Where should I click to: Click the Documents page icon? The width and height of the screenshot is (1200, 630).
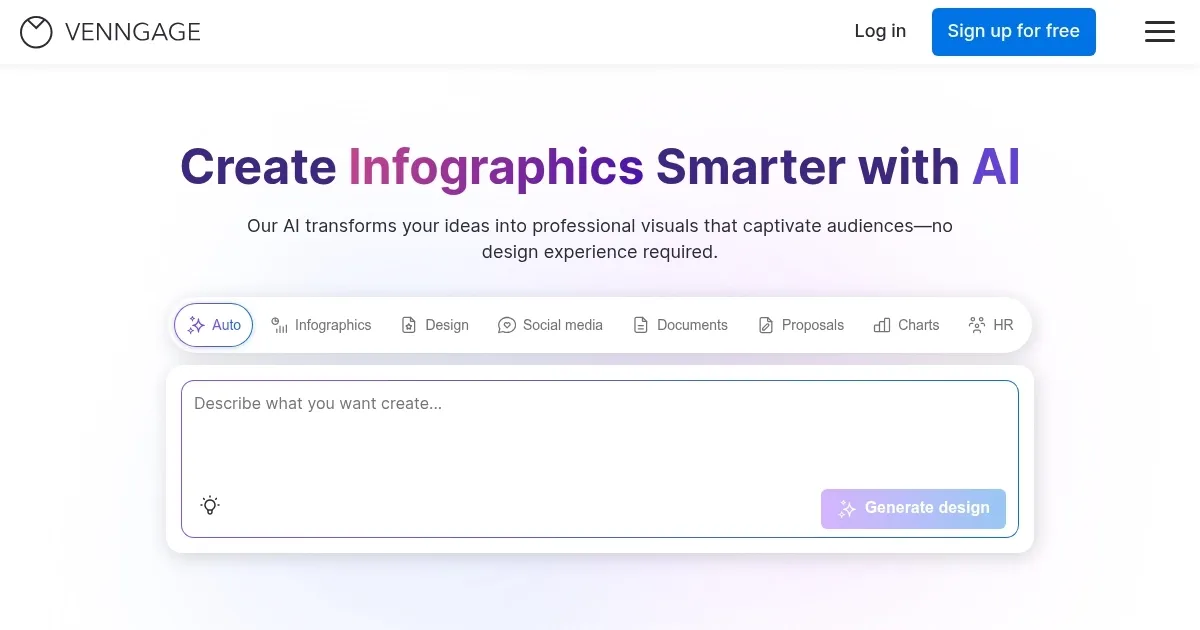pos(640,325)
